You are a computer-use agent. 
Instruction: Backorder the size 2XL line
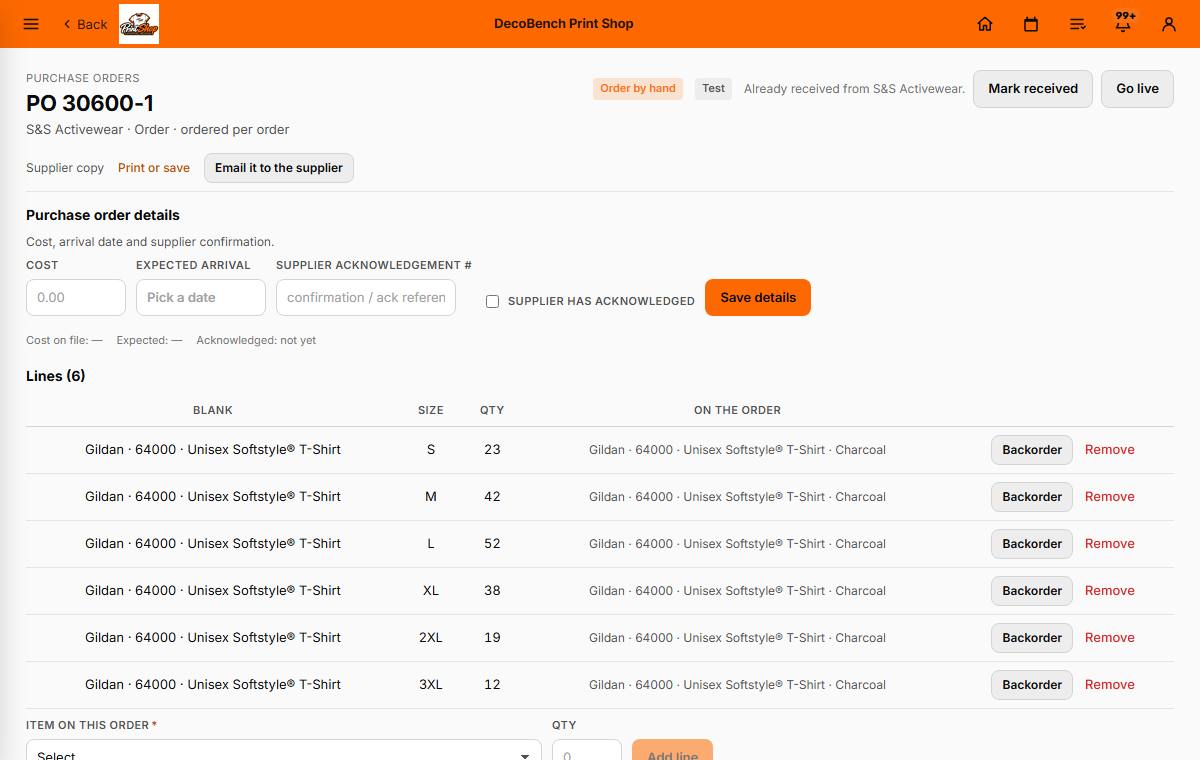[x=1032, y=638]
